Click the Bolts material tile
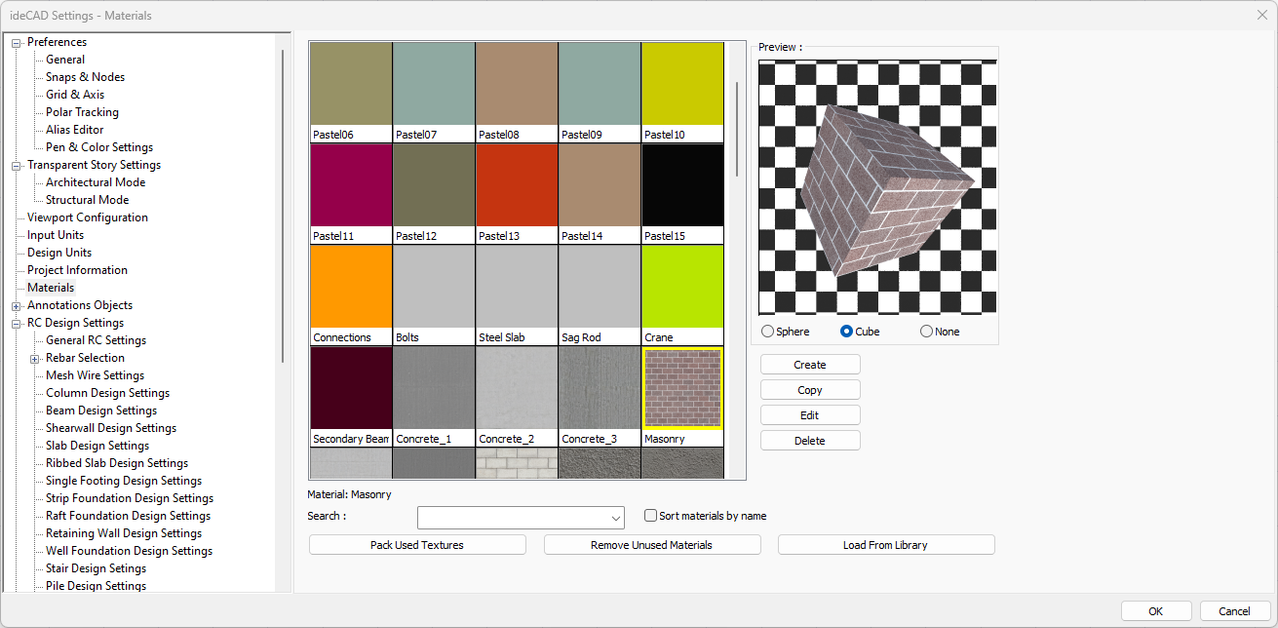Image resolution: width=1278 pixels, height=628 pixels. point(433,287)
